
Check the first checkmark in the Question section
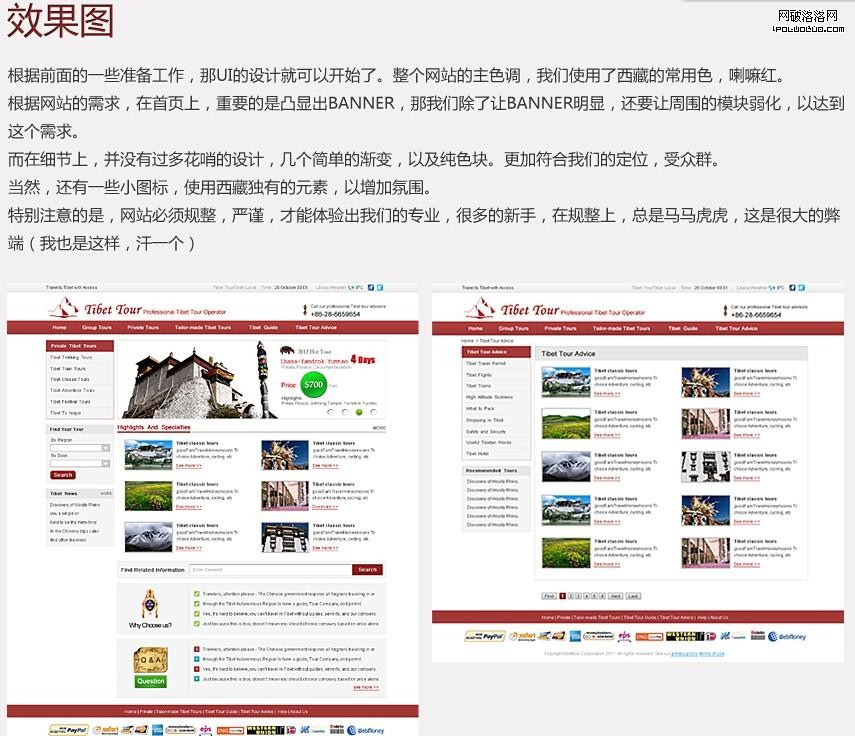click(196, 651)
